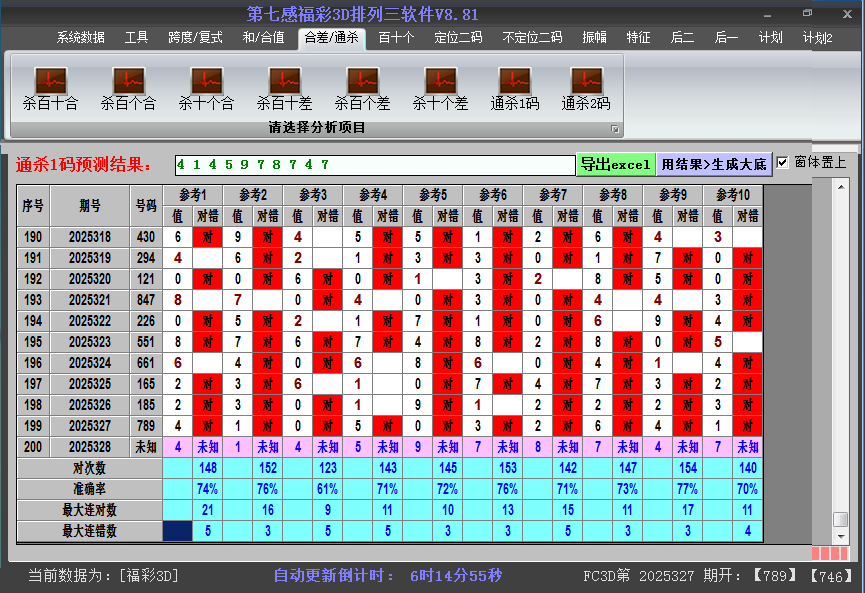
Task: Toggle the 窗体置上 always-on-top checkbox
Action: click(x=783, y=162)
